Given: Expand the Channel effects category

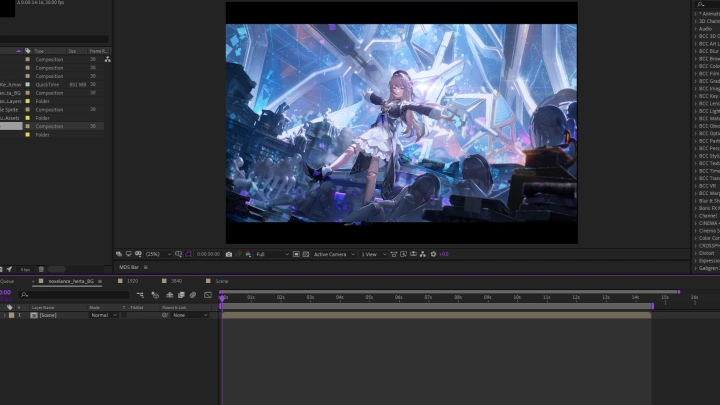Looking at the screenshot, I should pos(696,216).
